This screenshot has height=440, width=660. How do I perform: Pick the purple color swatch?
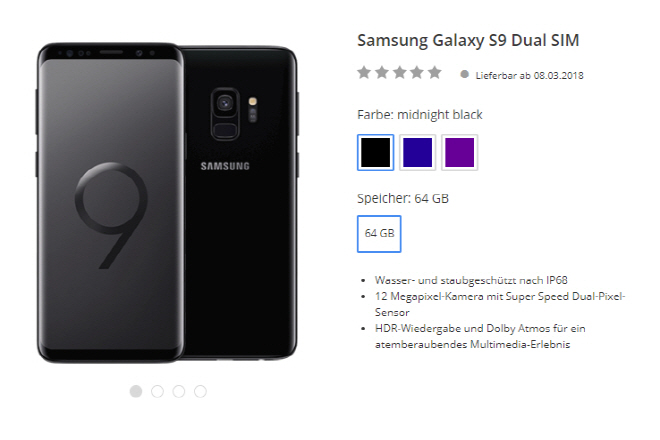460,152
